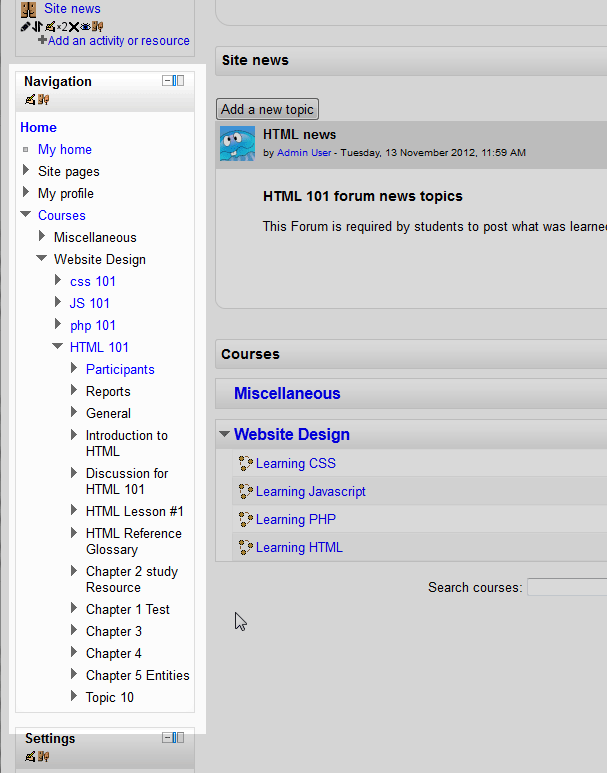Open css 101 course link
607x773 pixels.
tap(93, 281)
